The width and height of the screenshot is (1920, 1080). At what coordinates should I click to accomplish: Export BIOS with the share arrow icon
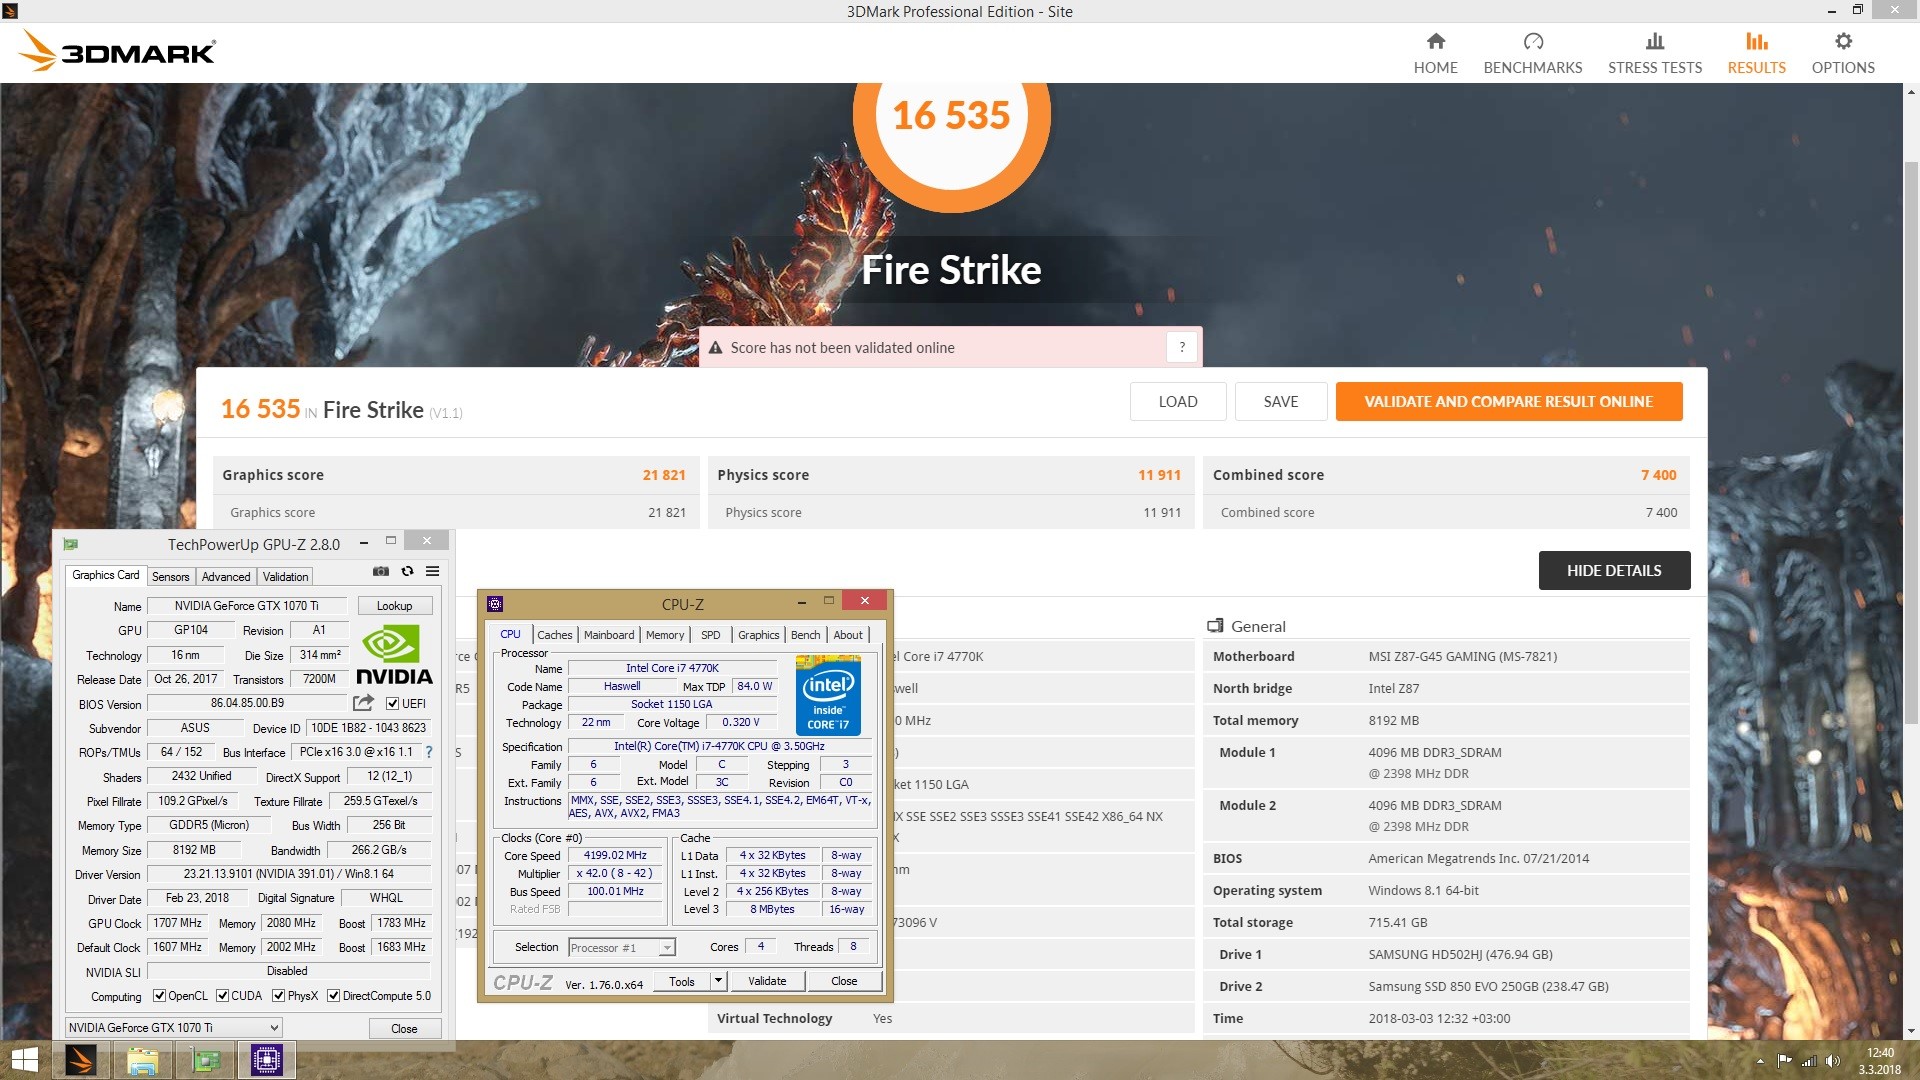pos(363,703)
